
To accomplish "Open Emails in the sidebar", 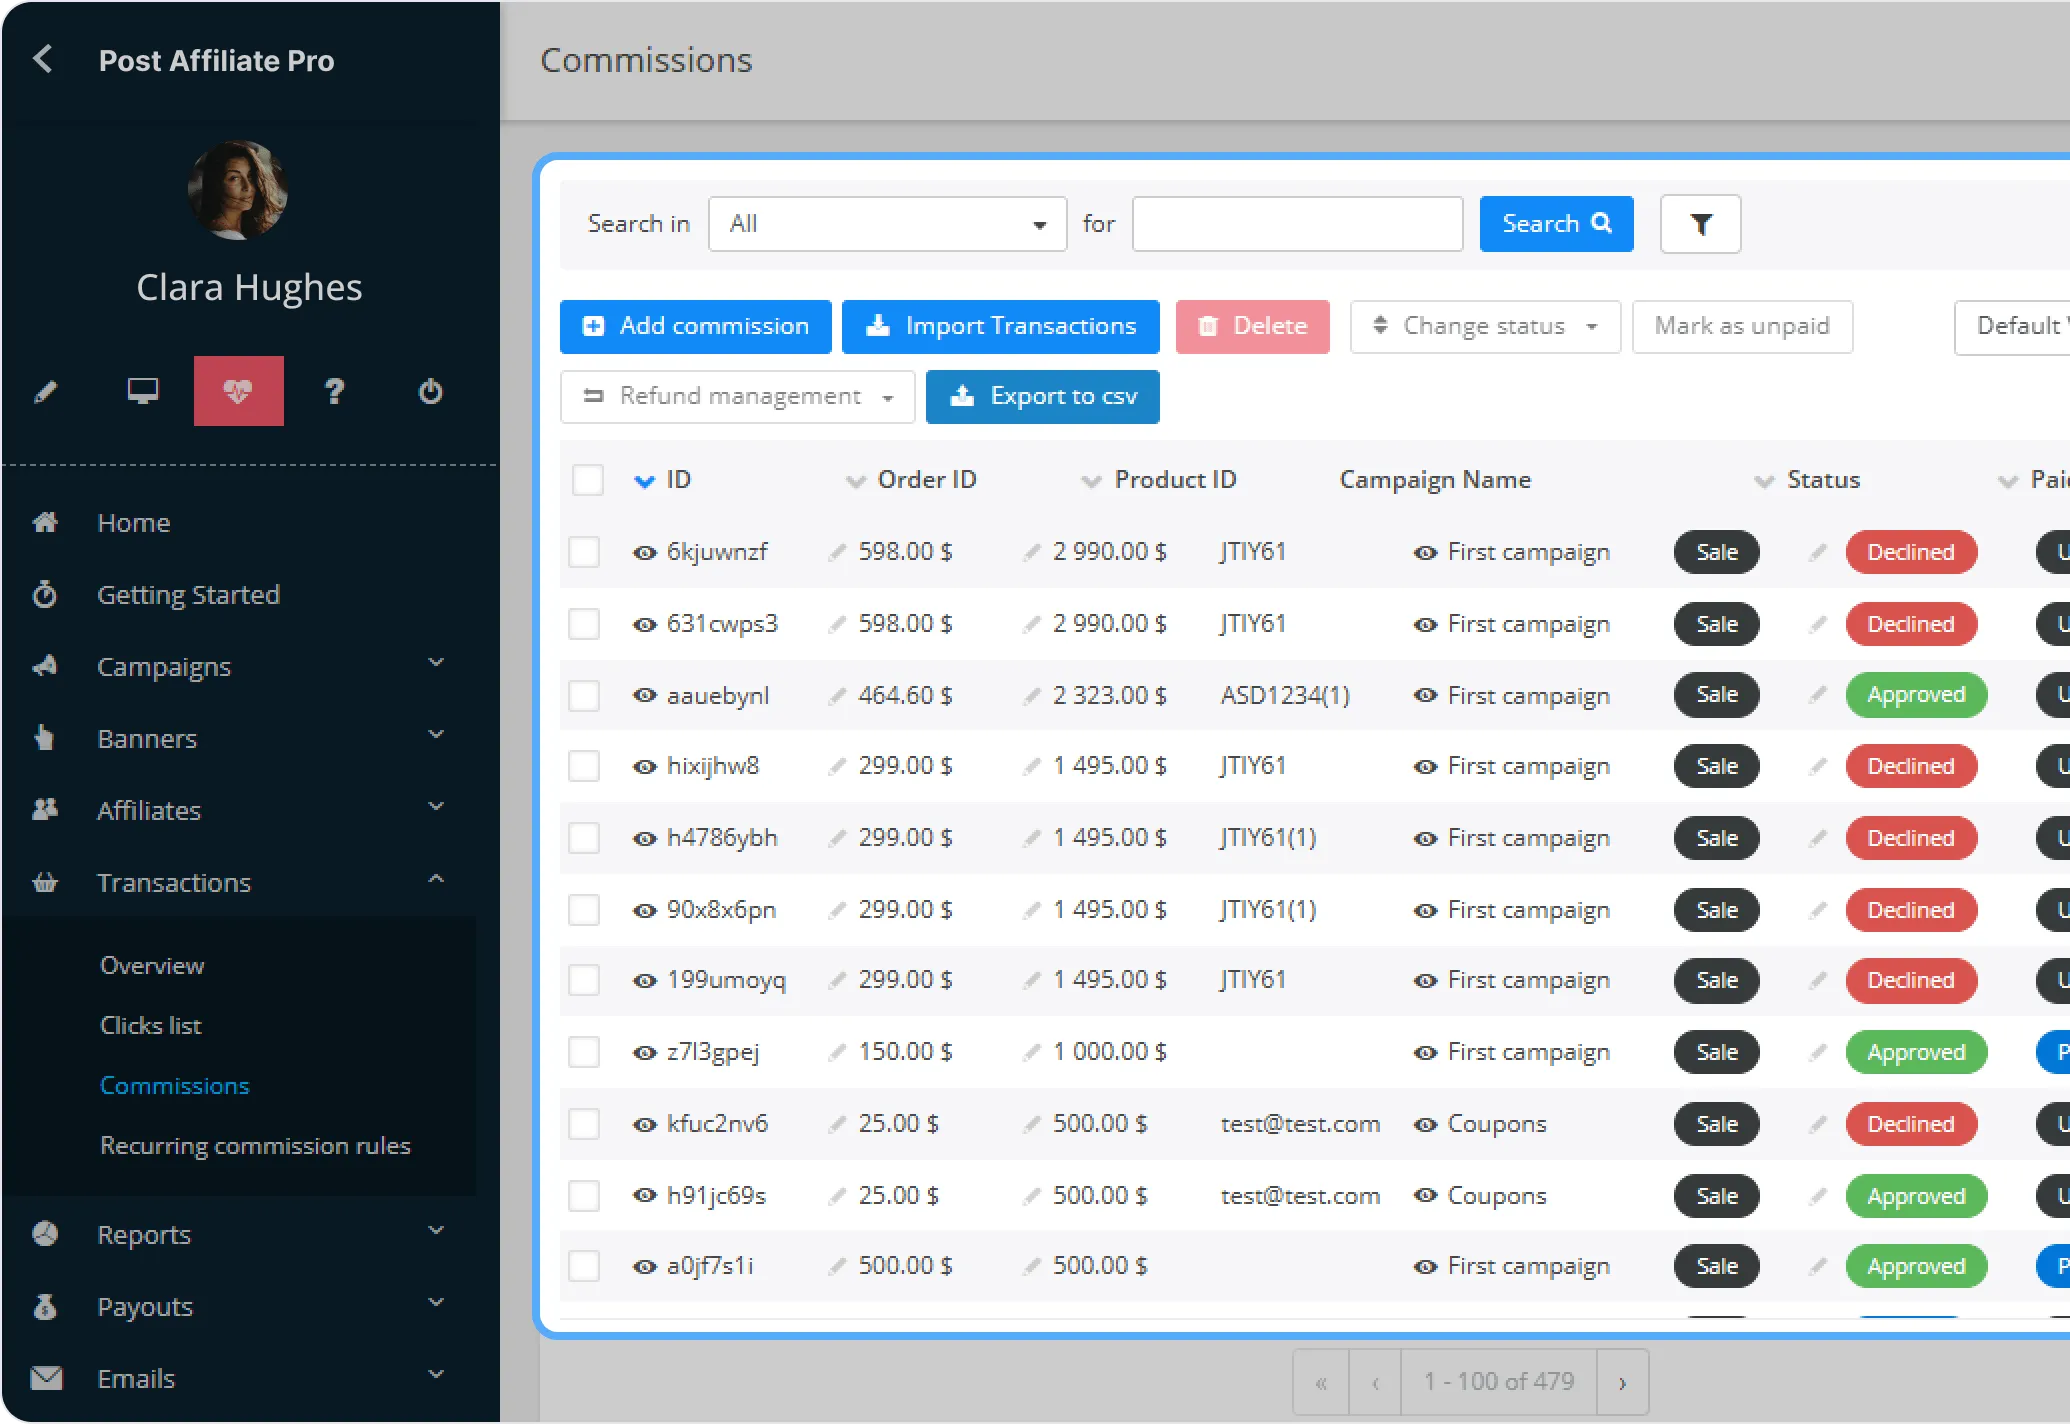I will pyautogui.click(x=136, y=1379).
